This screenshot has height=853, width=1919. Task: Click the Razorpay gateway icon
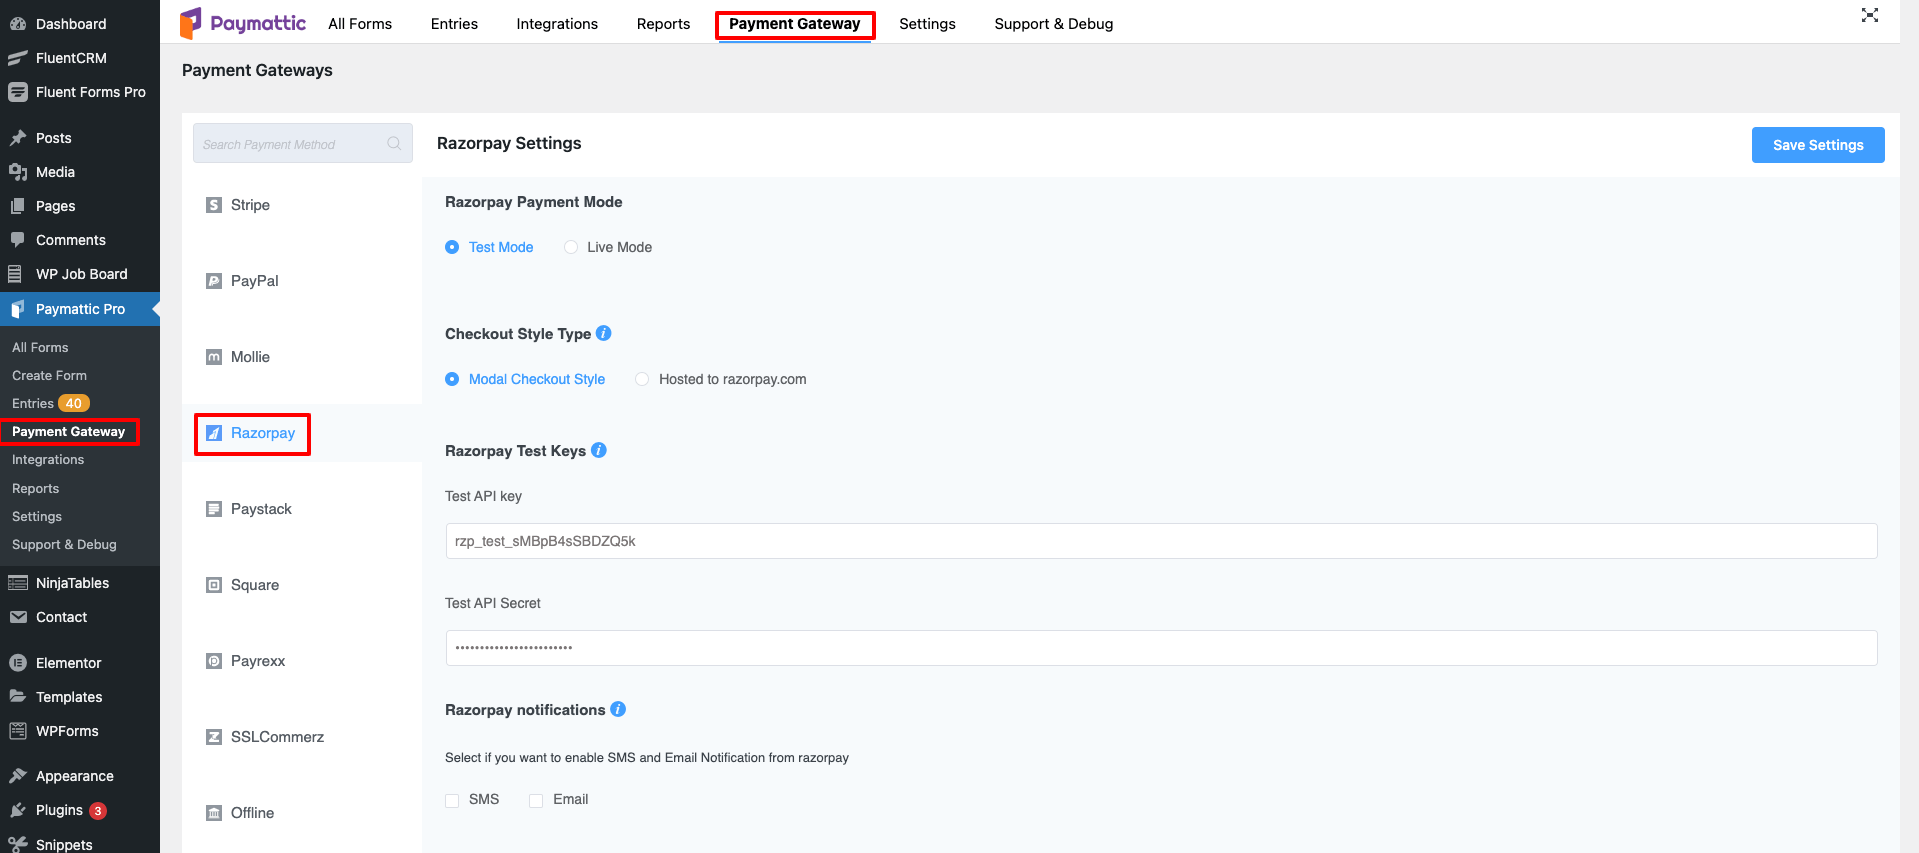(x=214, y=433)
